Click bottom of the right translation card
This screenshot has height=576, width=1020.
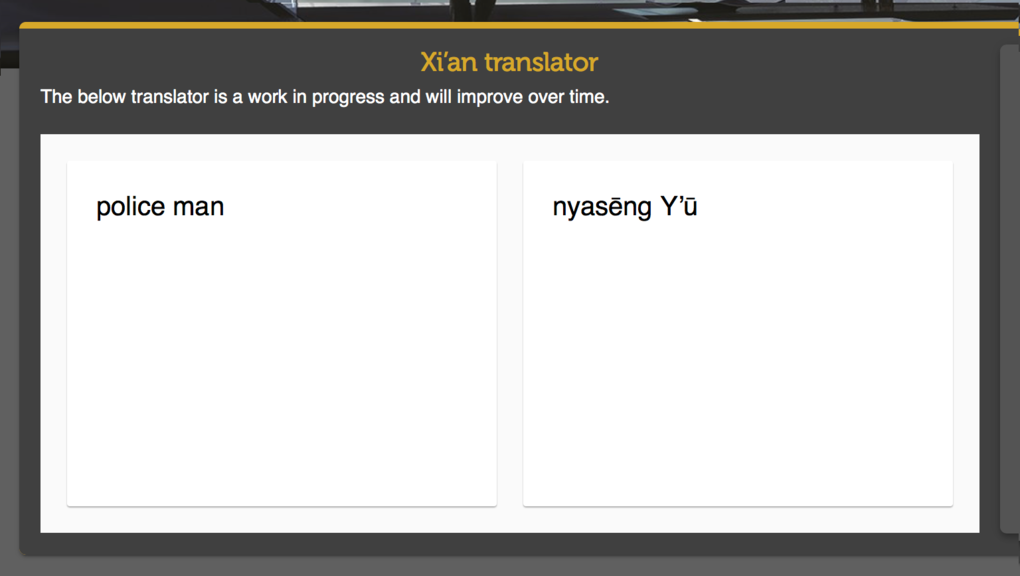737,490
